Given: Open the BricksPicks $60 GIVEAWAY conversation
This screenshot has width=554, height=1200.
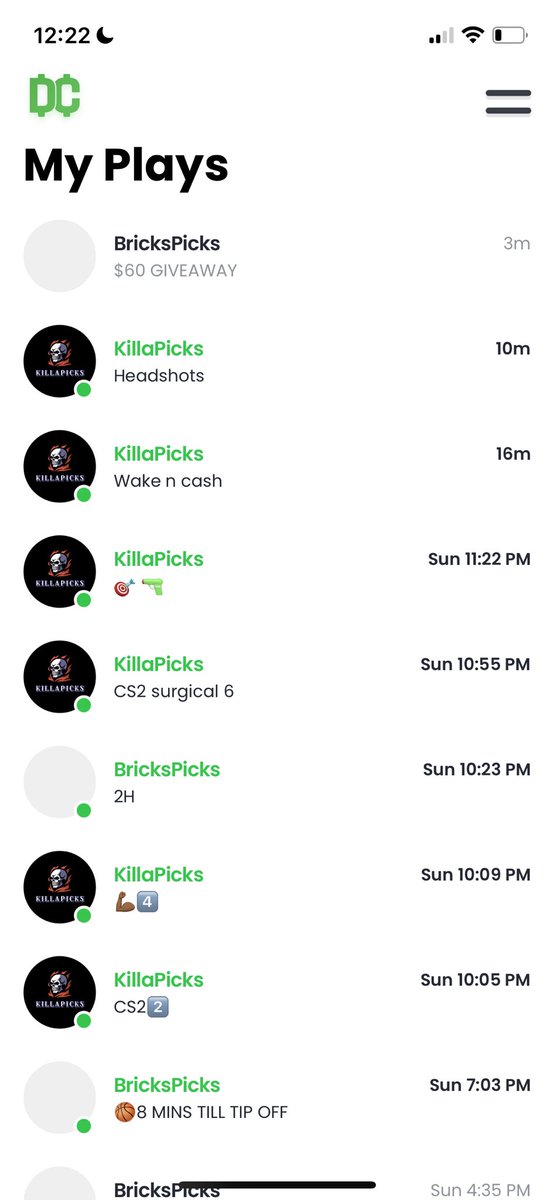Looking at the screenshot, I should 277,256.
